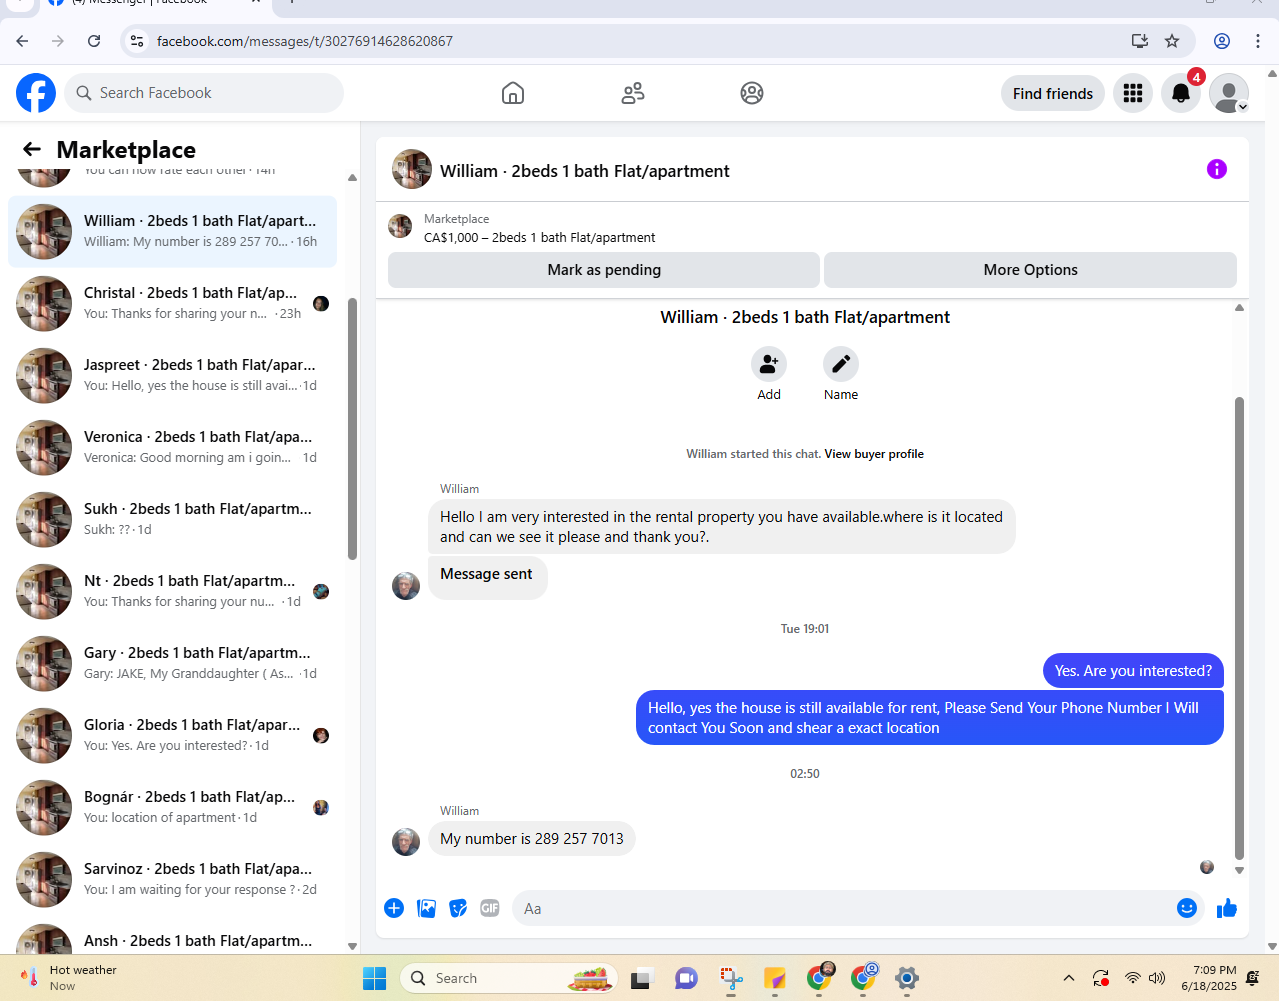Click the install app icon in address bar
1279x1001 pixels.
(1139, 41)
